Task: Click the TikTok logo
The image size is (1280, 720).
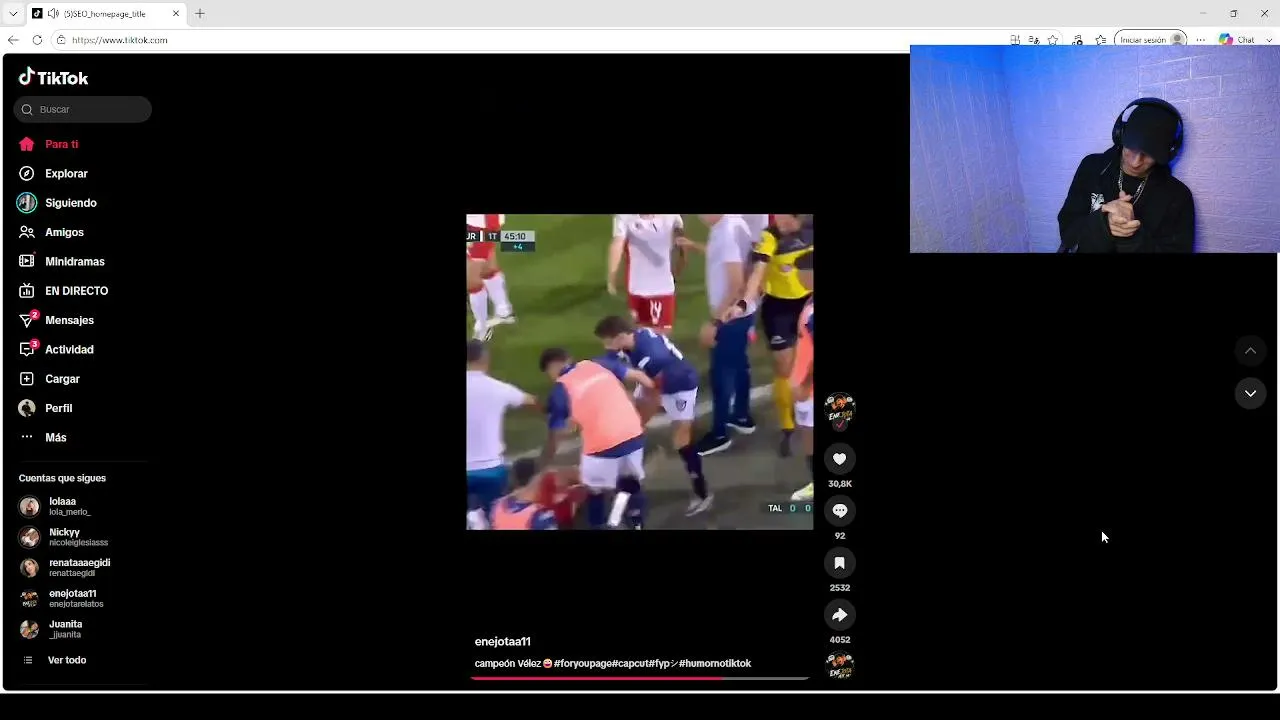Action: [x=53, y=77]
